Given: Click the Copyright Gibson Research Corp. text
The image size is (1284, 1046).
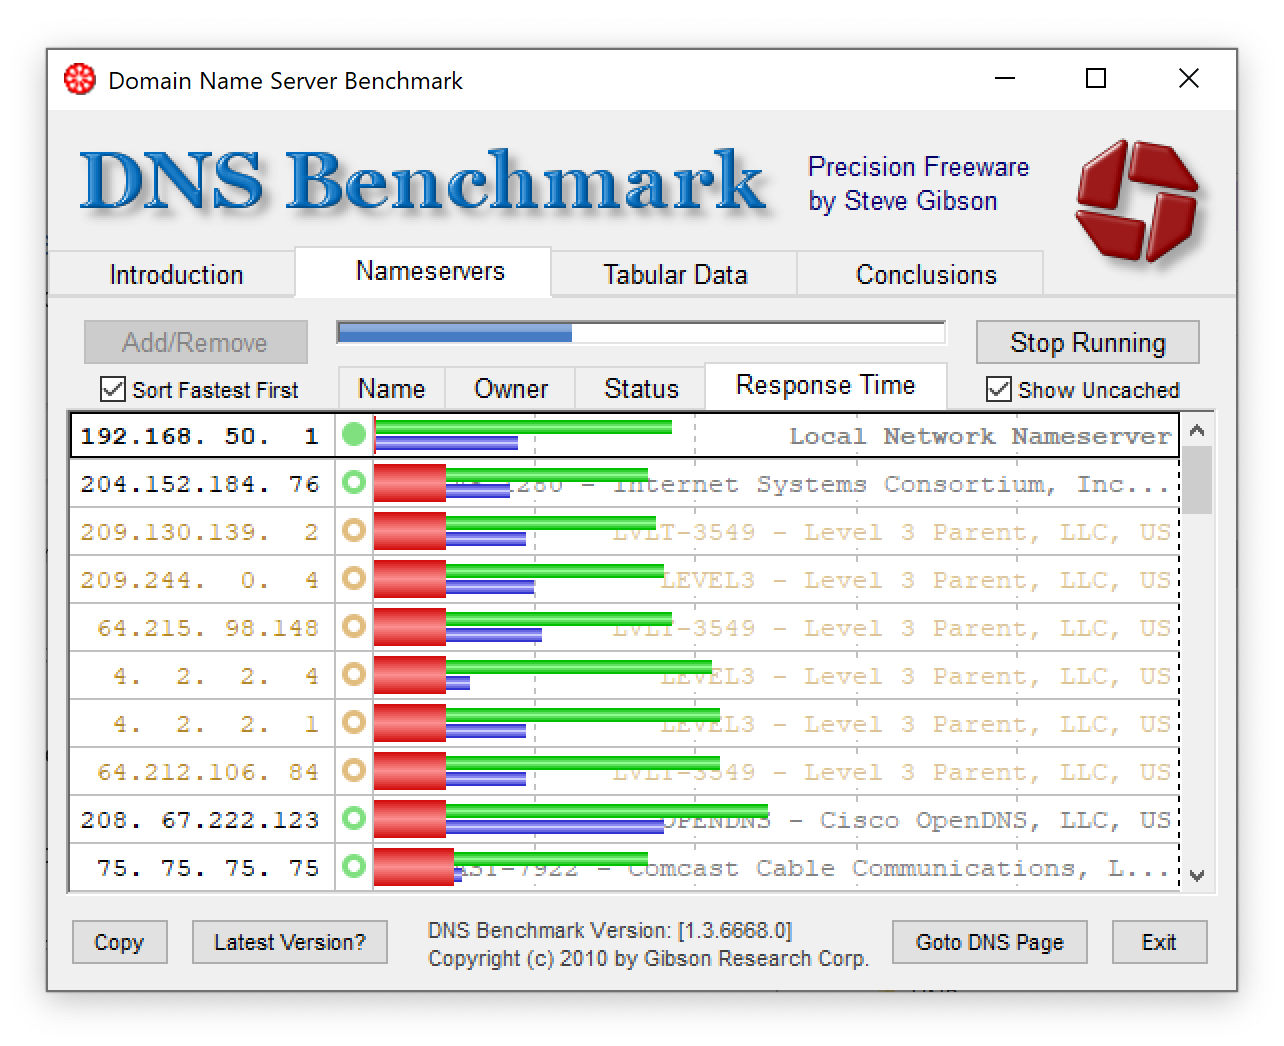Looking at the screenshot, I should click(x=648, y=958).
